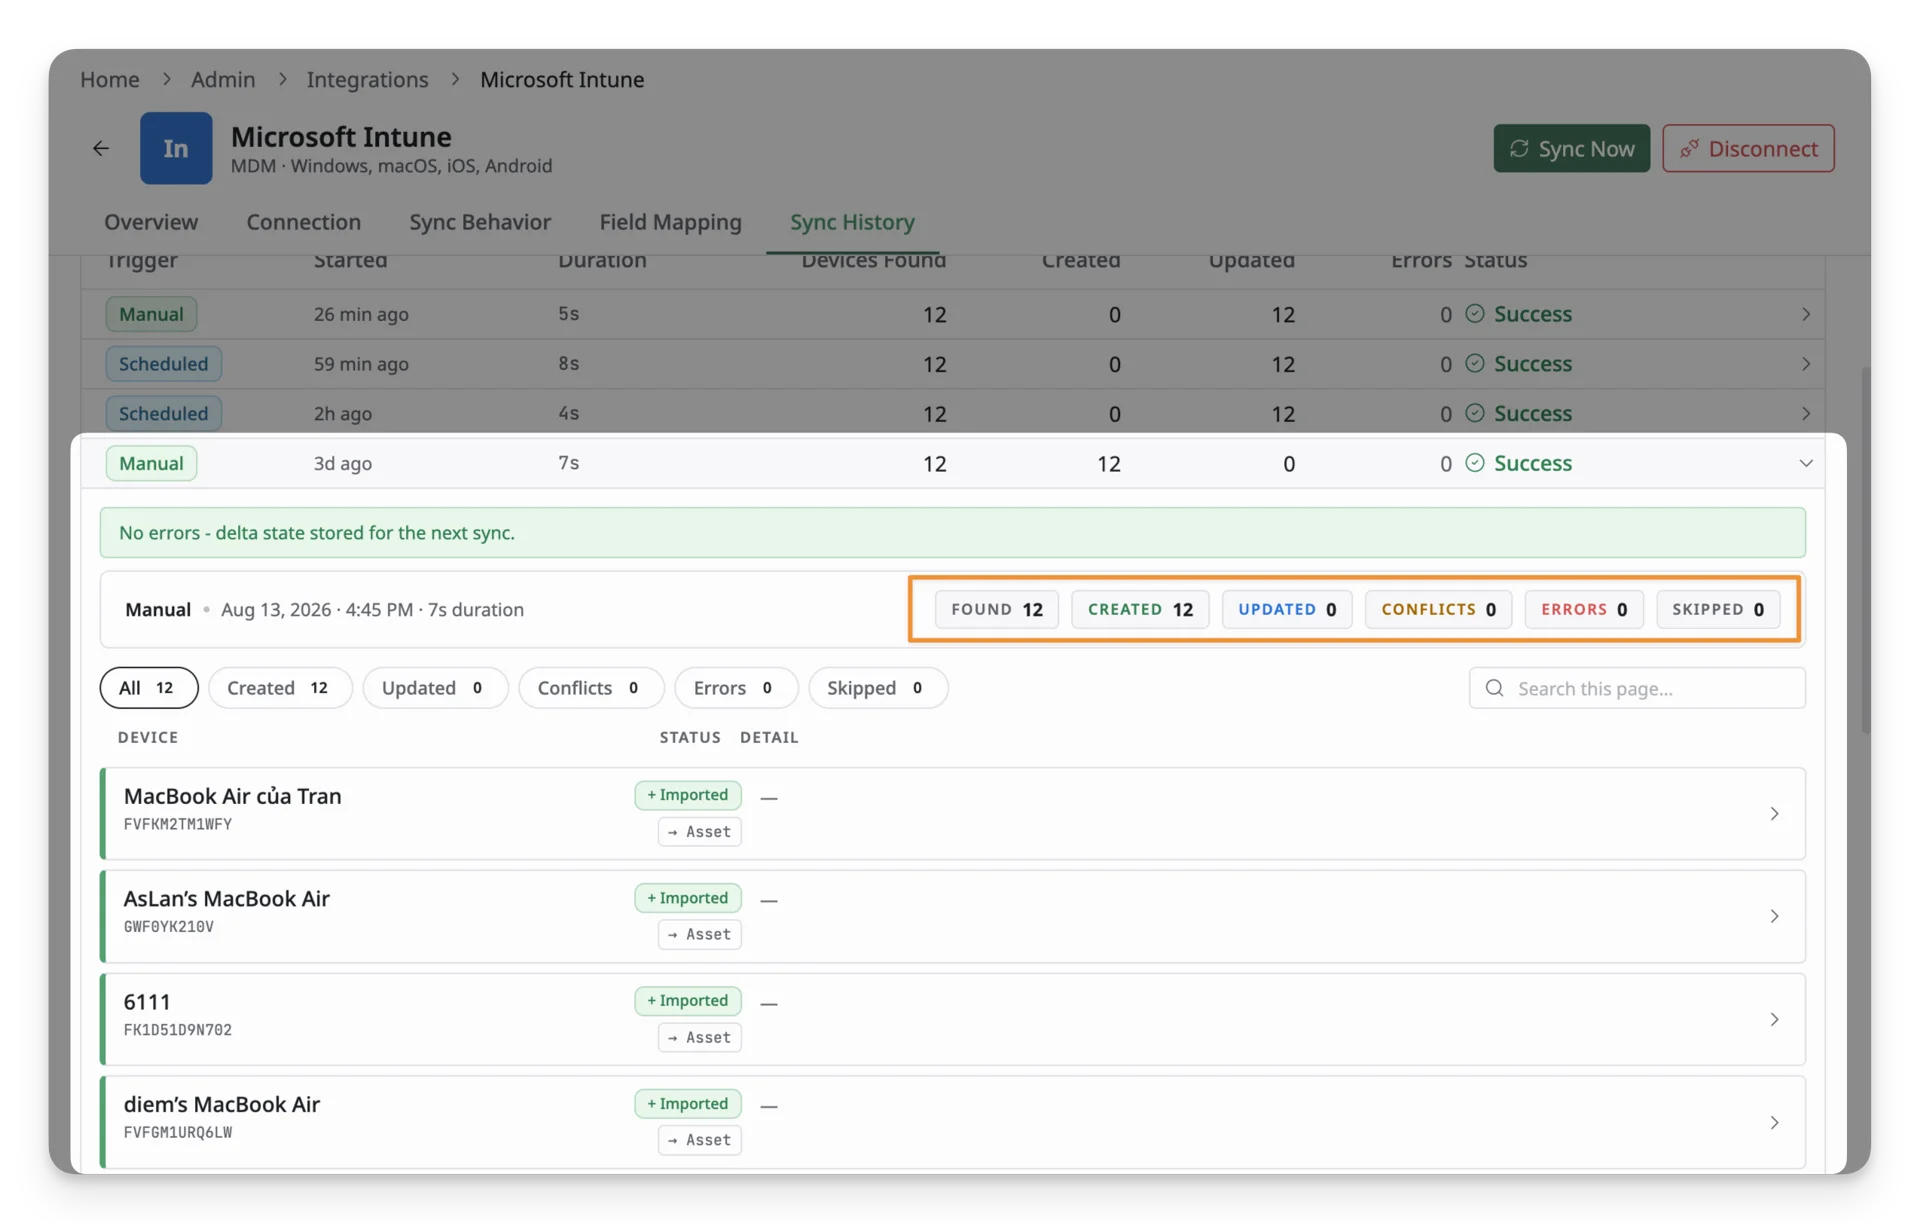Switch to the Field Mapping tab

(x=670, y=222)
